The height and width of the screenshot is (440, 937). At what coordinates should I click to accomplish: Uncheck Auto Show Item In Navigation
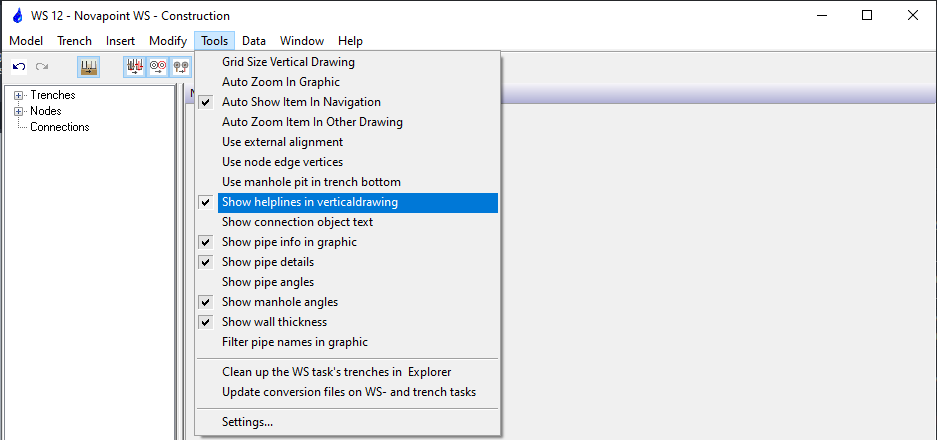[x=301, y=102]
